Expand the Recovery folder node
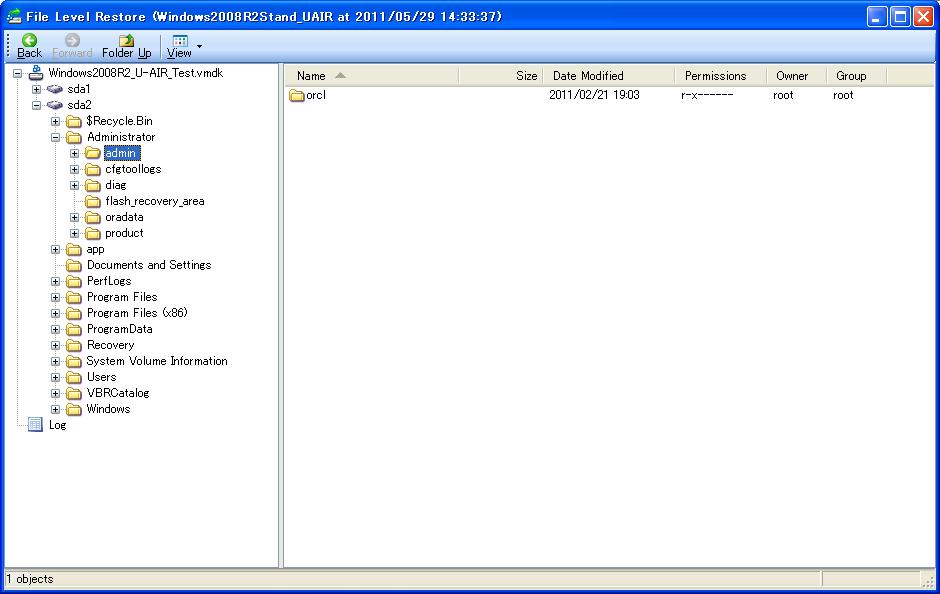This screenshot has height=594, width=940. point(55,345)
